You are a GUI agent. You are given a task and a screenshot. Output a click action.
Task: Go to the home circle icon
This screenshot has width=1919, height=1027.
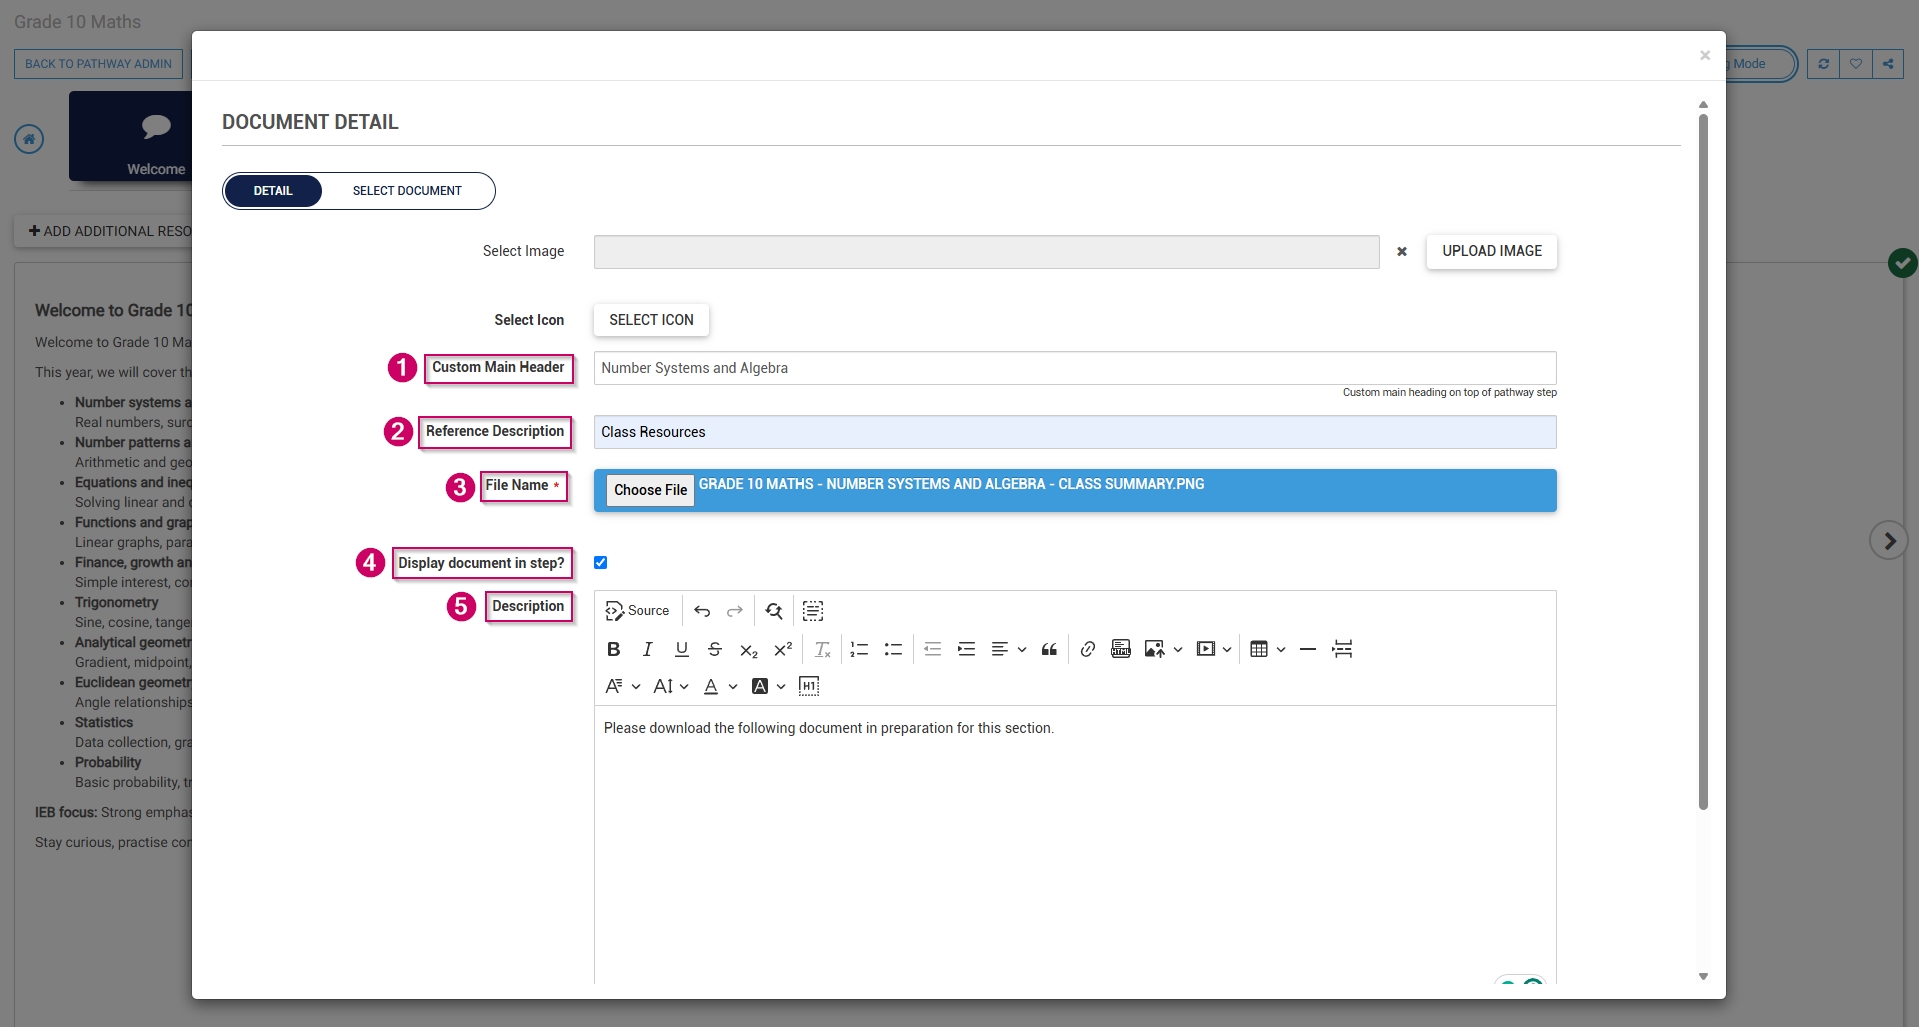click(x=29, y=139)
